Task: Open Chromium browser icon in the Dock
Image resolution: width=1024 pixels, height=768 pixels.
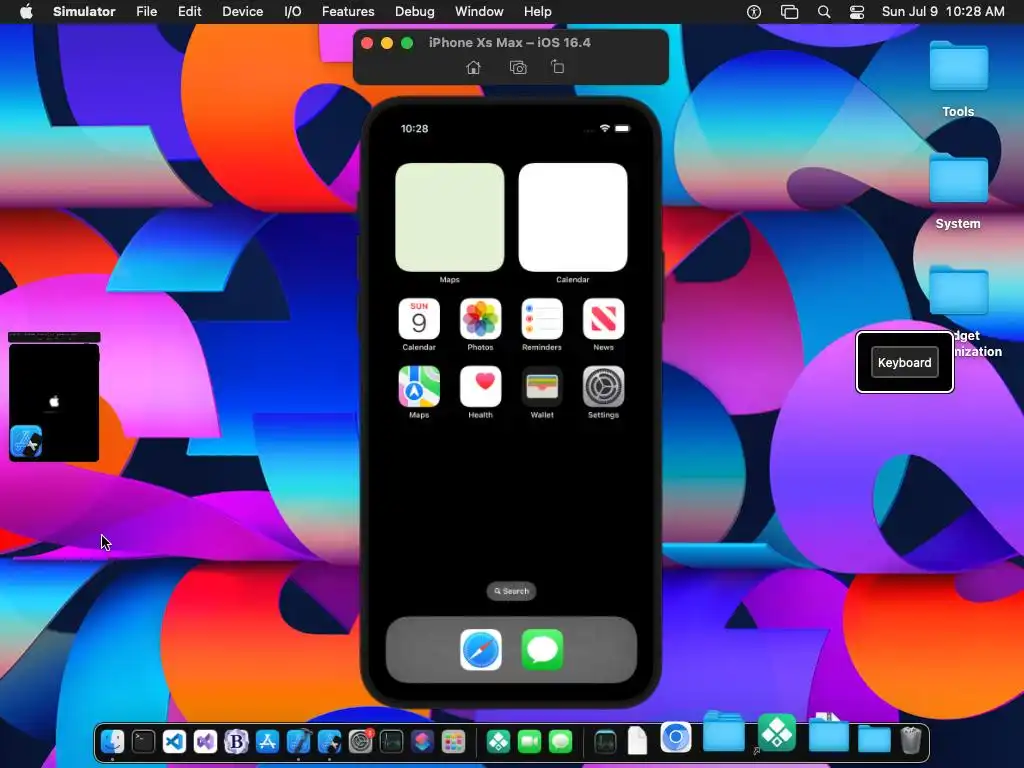Action: click(x=676, y=737)
